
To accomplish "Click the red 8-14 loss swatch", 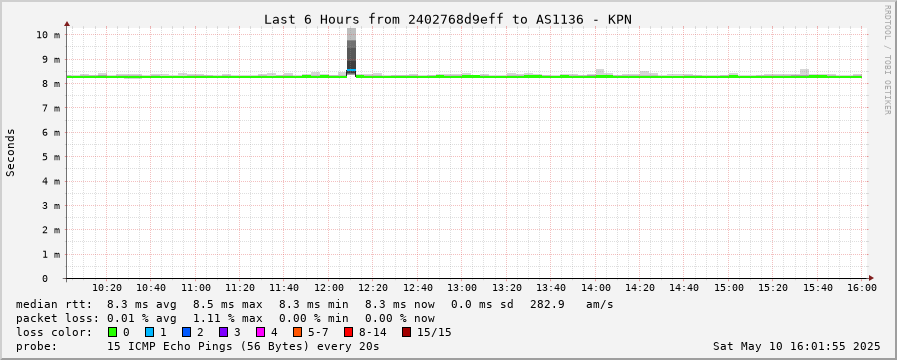I will [348, 332].
